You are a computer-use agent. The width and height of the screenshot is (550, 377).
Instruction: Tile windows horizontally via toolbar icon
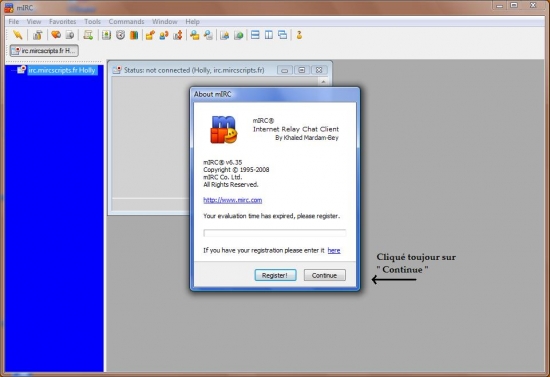pos(255,35)
